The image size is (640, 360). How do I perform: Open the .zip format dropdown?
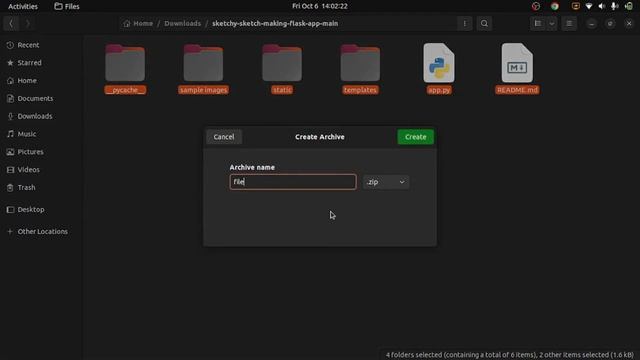click(x=386, y=182)
